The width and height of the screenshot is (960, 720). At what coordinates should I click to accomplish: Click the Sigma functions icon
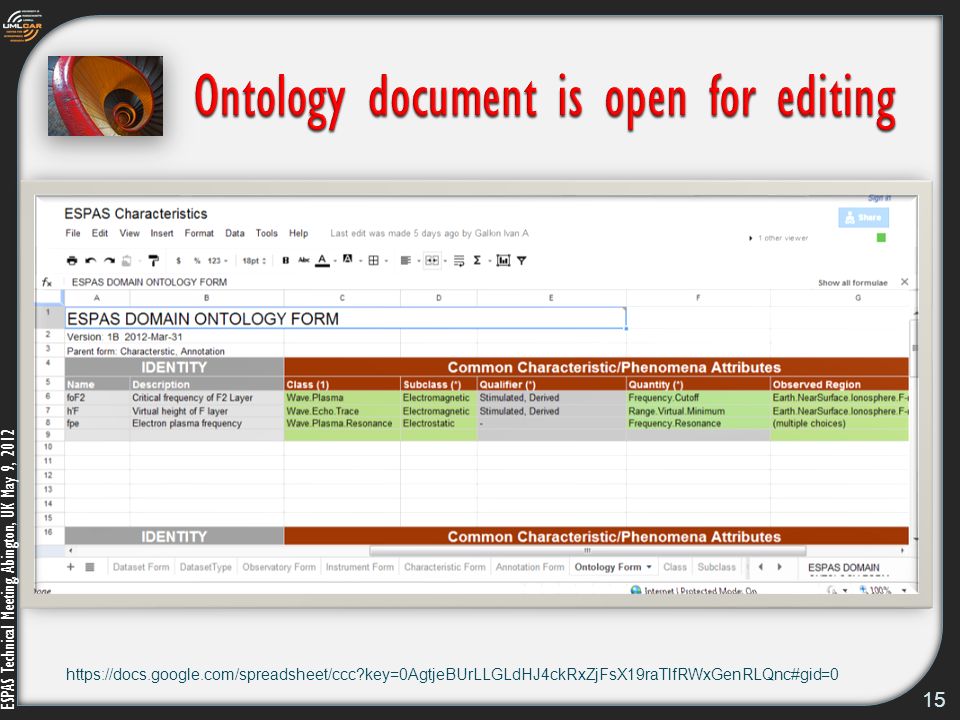(477, 261)
